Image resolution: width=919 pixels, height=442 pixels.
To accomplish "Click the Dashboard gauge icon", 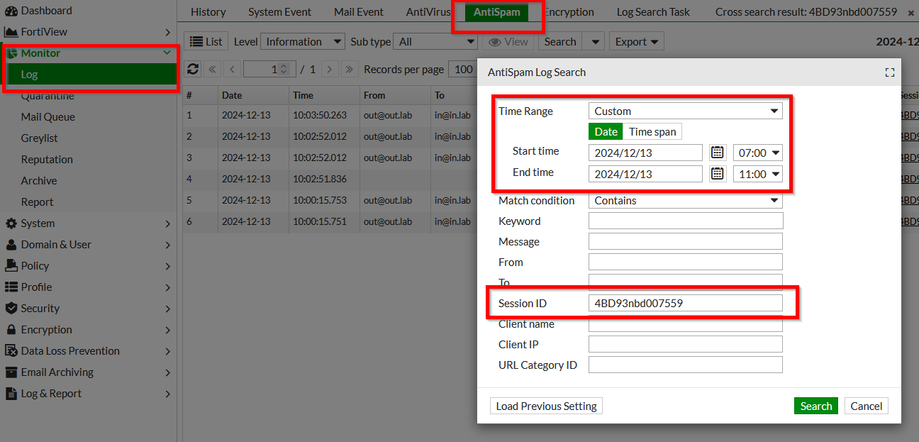I will coord(11,11).
